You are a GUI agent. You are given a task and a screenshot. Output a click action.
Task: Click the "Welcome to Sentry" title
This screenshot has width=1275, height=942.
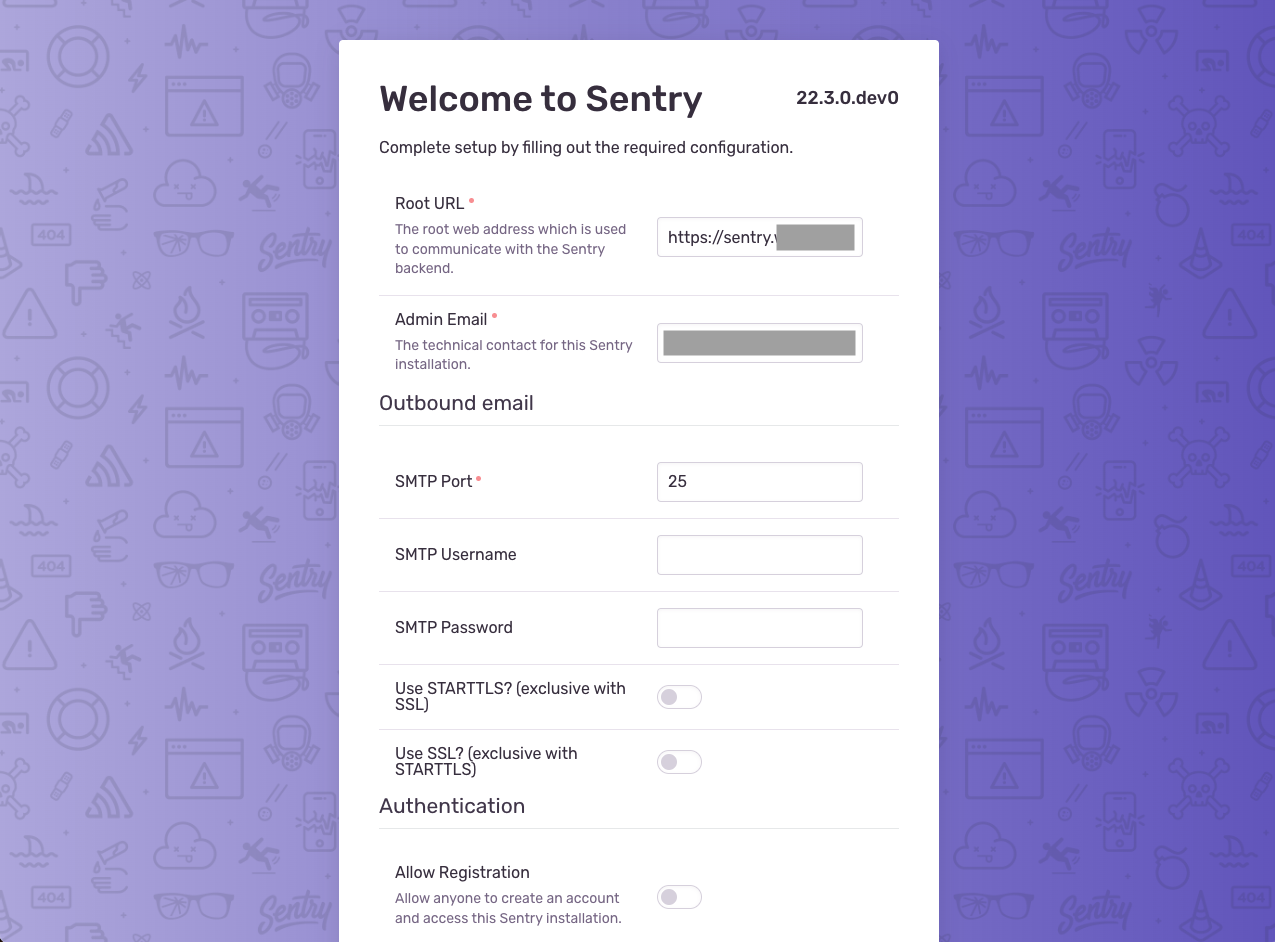(x=540, y=99)
